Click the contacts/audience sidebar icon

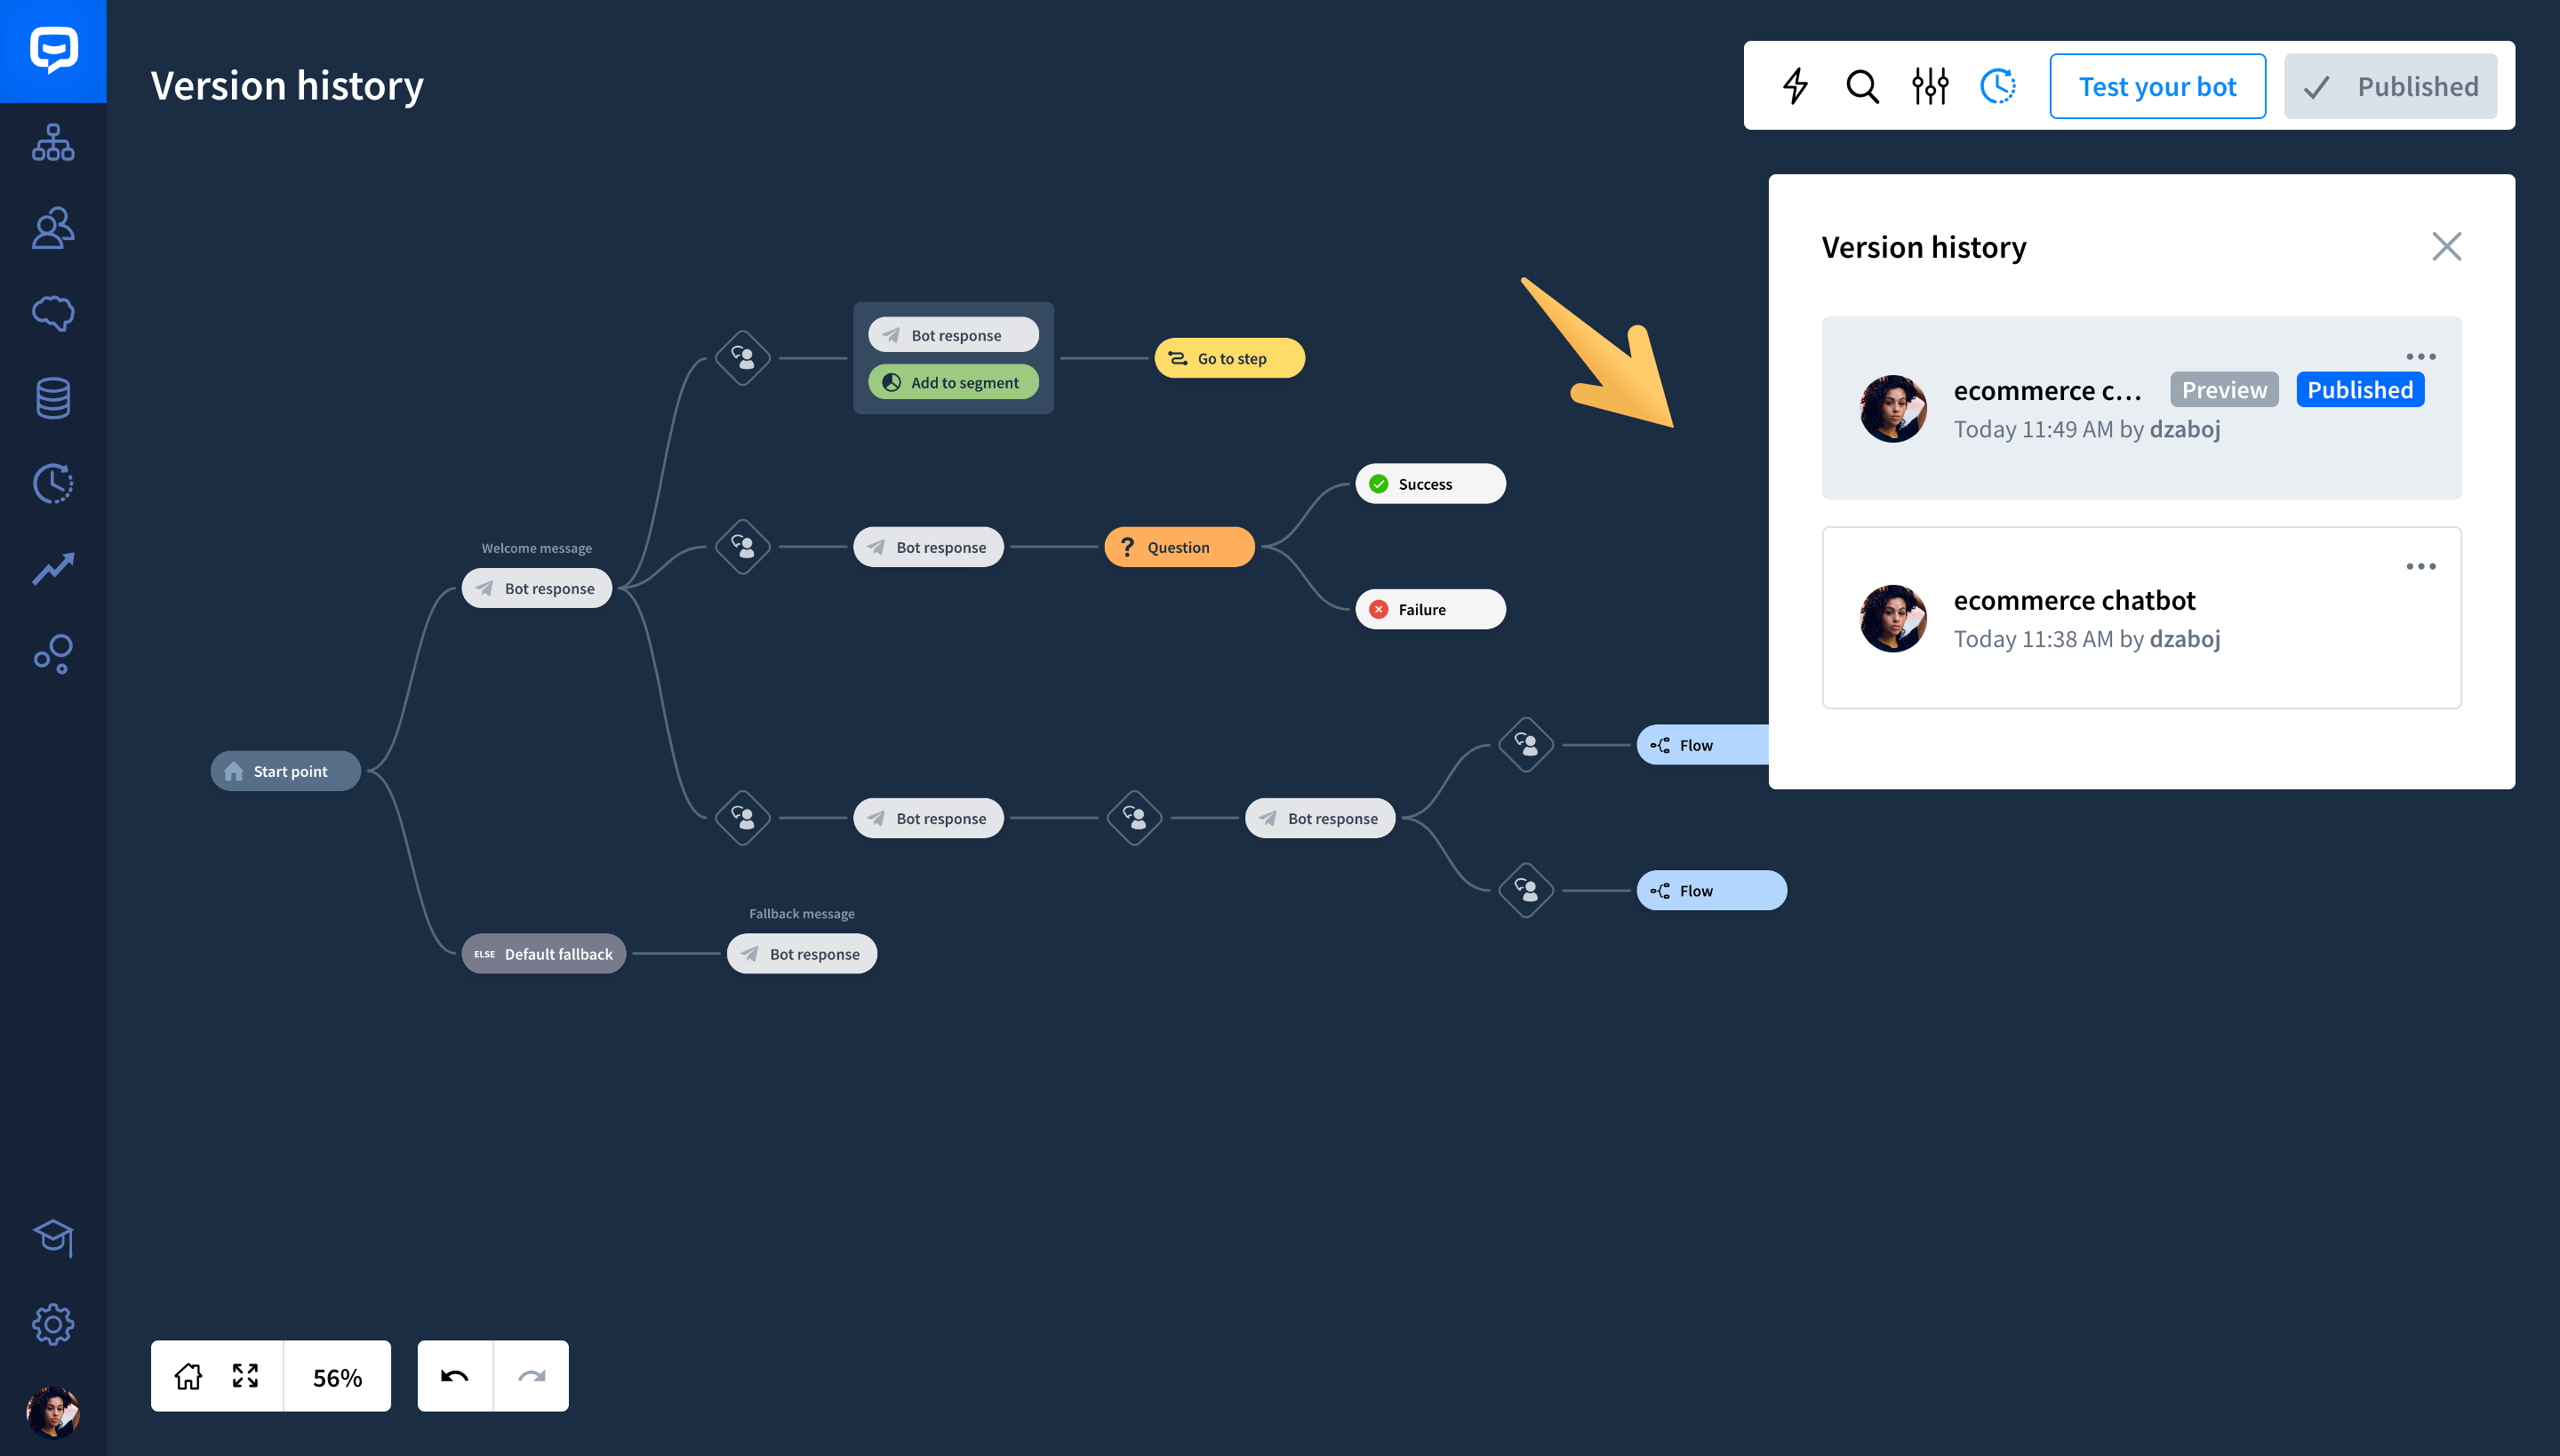[x=51, y=227]
